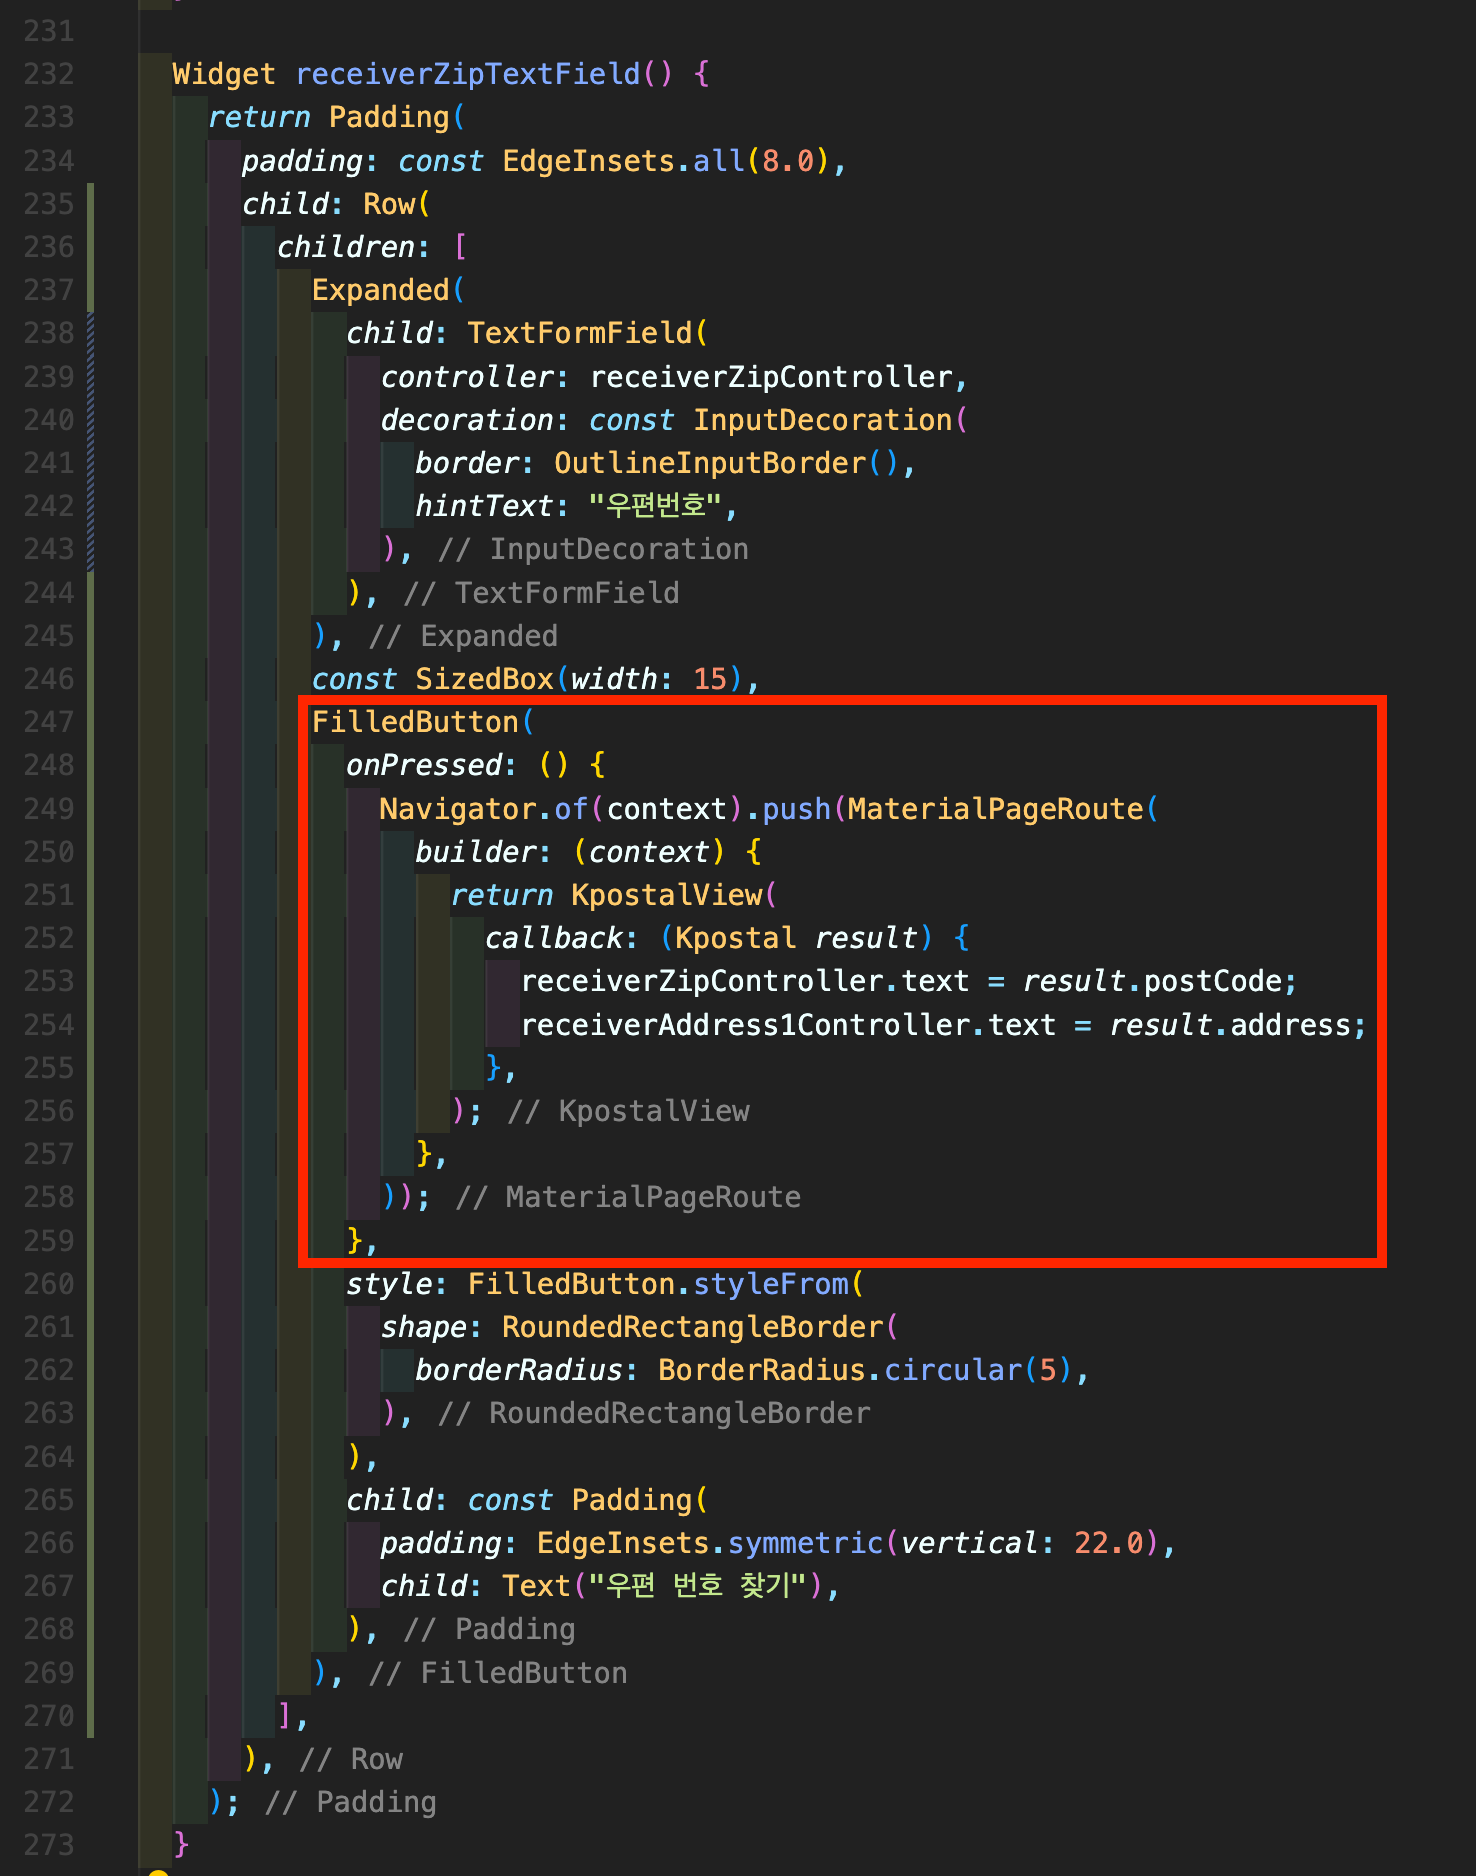Click the OutlineInputBorder constructor
Image resolution: width=1476 pixels, height=1876 pixels.
(710, 463)
